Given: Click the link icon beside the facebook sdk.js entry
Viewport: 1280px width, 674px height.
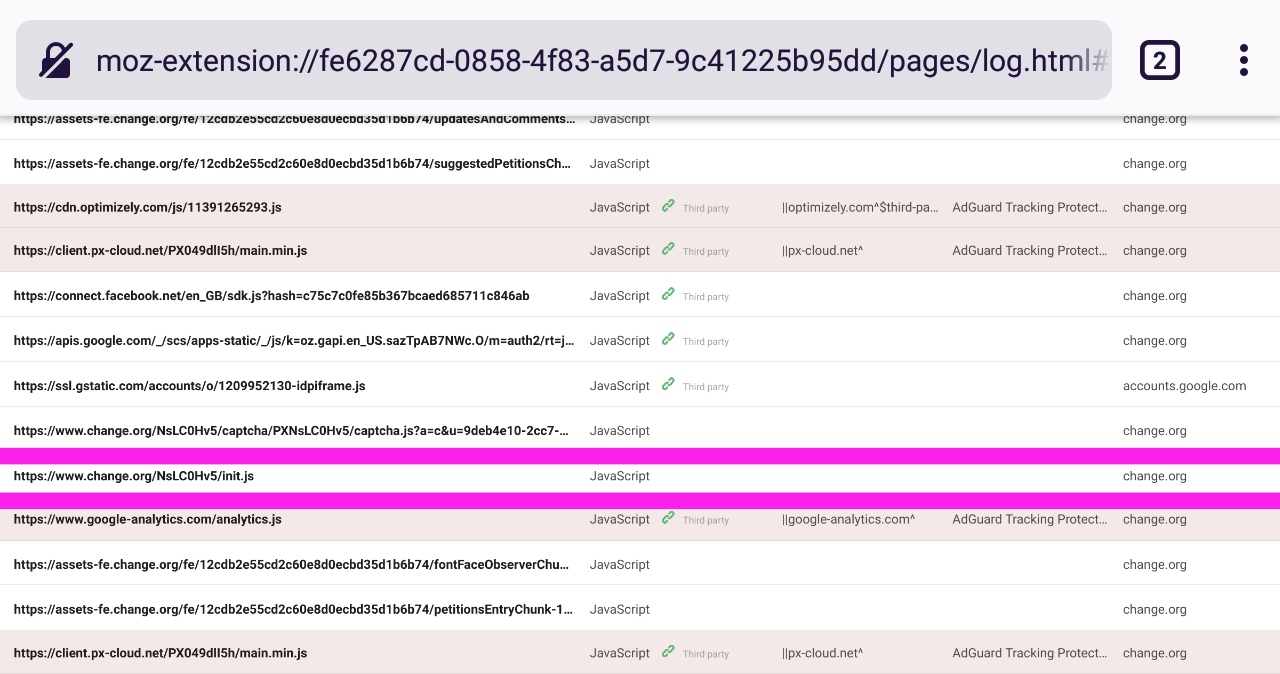Looking at the screenshot, I should pos(668,296).
